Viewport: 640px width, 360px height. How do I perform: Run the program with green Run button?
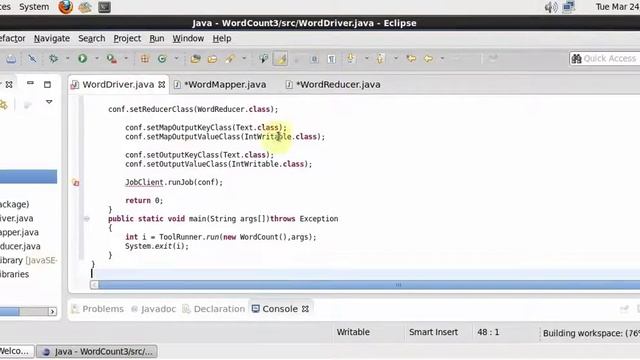pyautogui.click(x=82, y=59)
